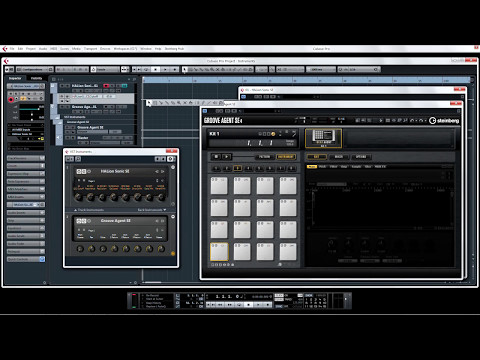
Task: Click the OPTIONS button in Groove Agent
Action: (x=361, y=157)
